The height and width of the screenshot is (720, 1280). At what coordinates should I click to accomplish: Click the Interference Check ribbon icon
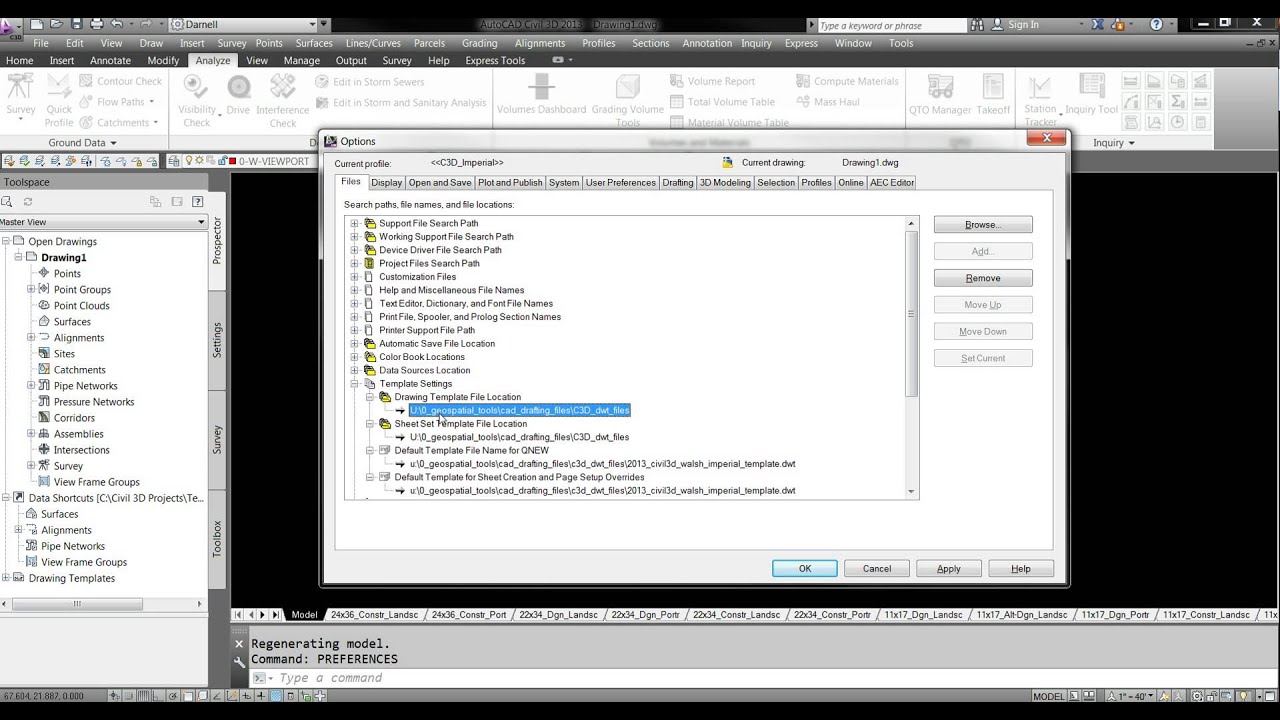[x=283, y=87]
